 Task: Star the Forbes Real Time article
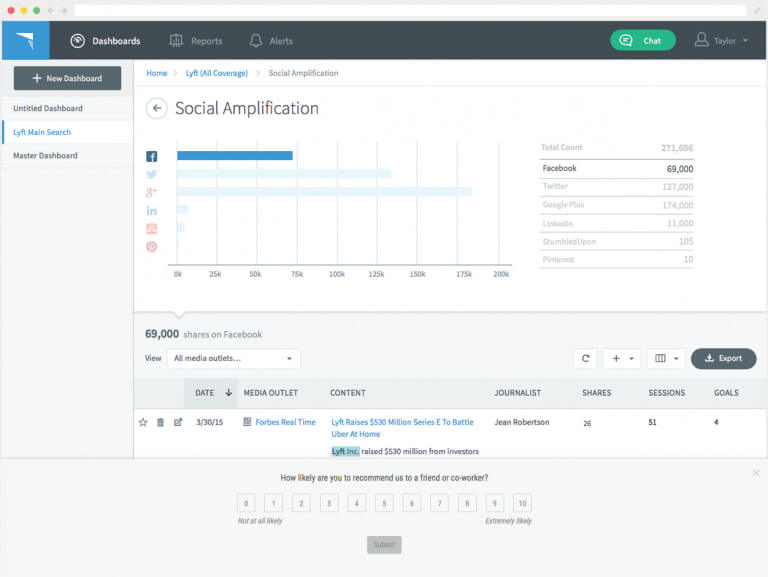143,422
